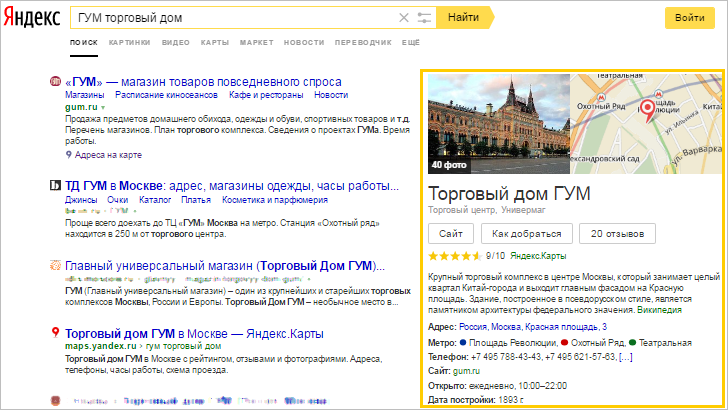Open advanced search settings icon

pos(424,18)
